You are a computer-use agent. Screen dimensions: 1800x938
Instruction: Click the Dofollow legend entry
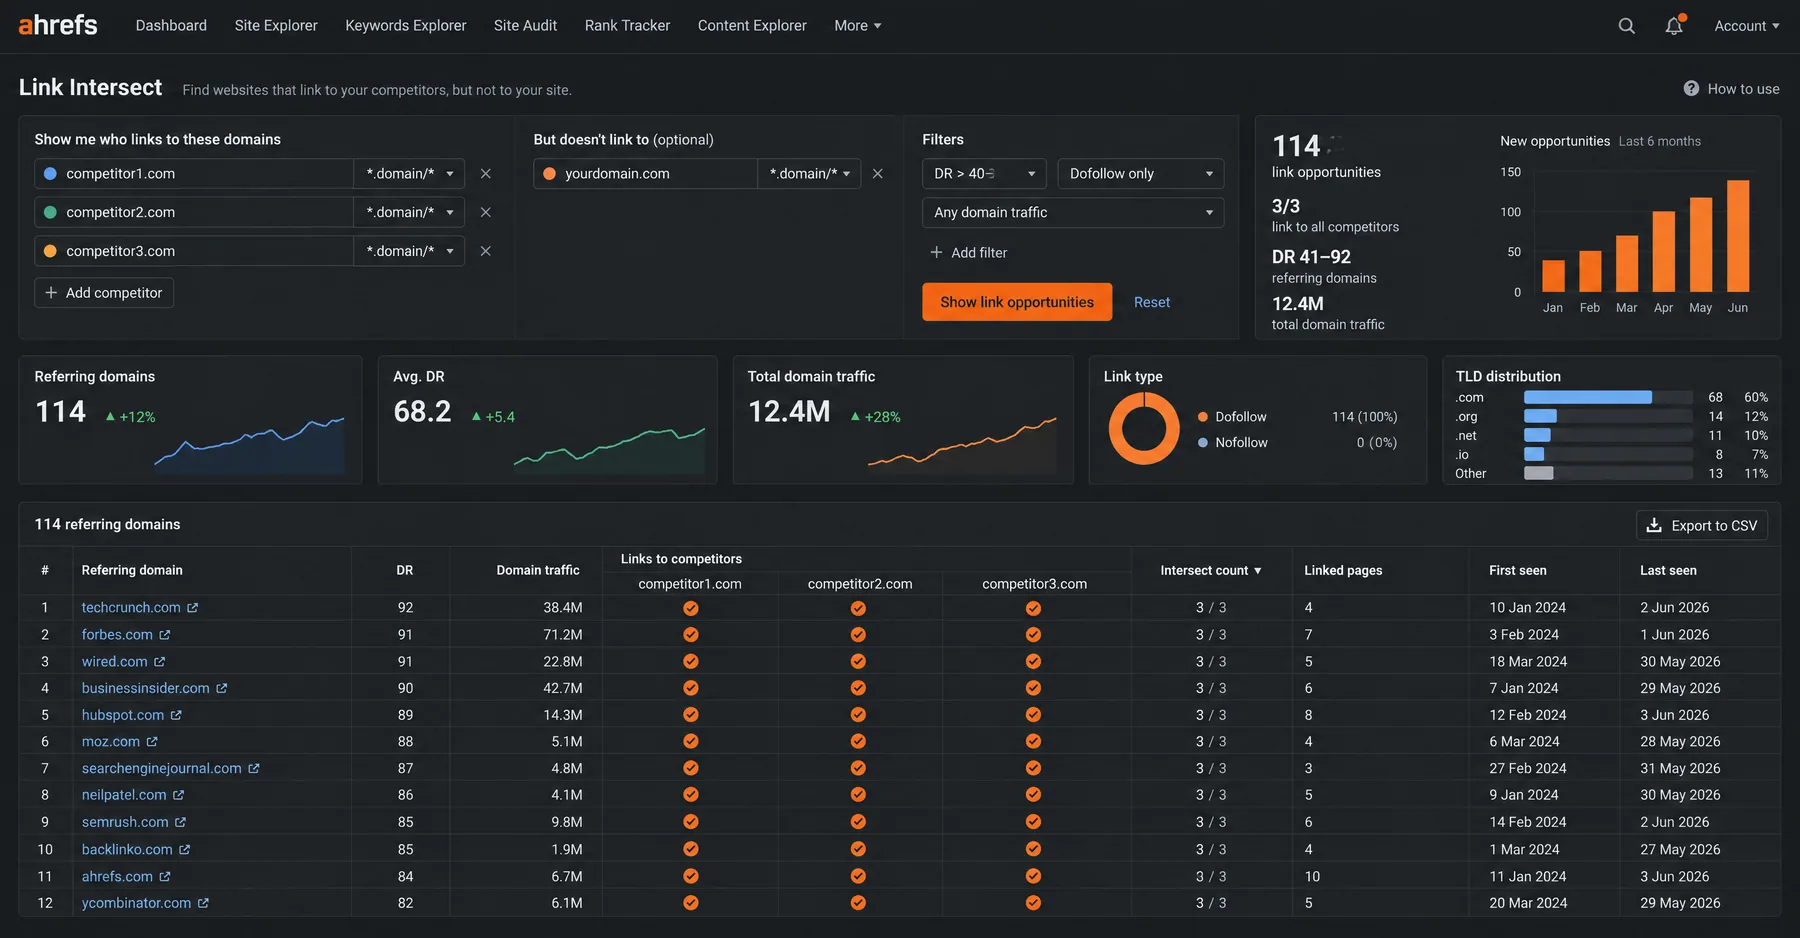tap(1232, 417)
